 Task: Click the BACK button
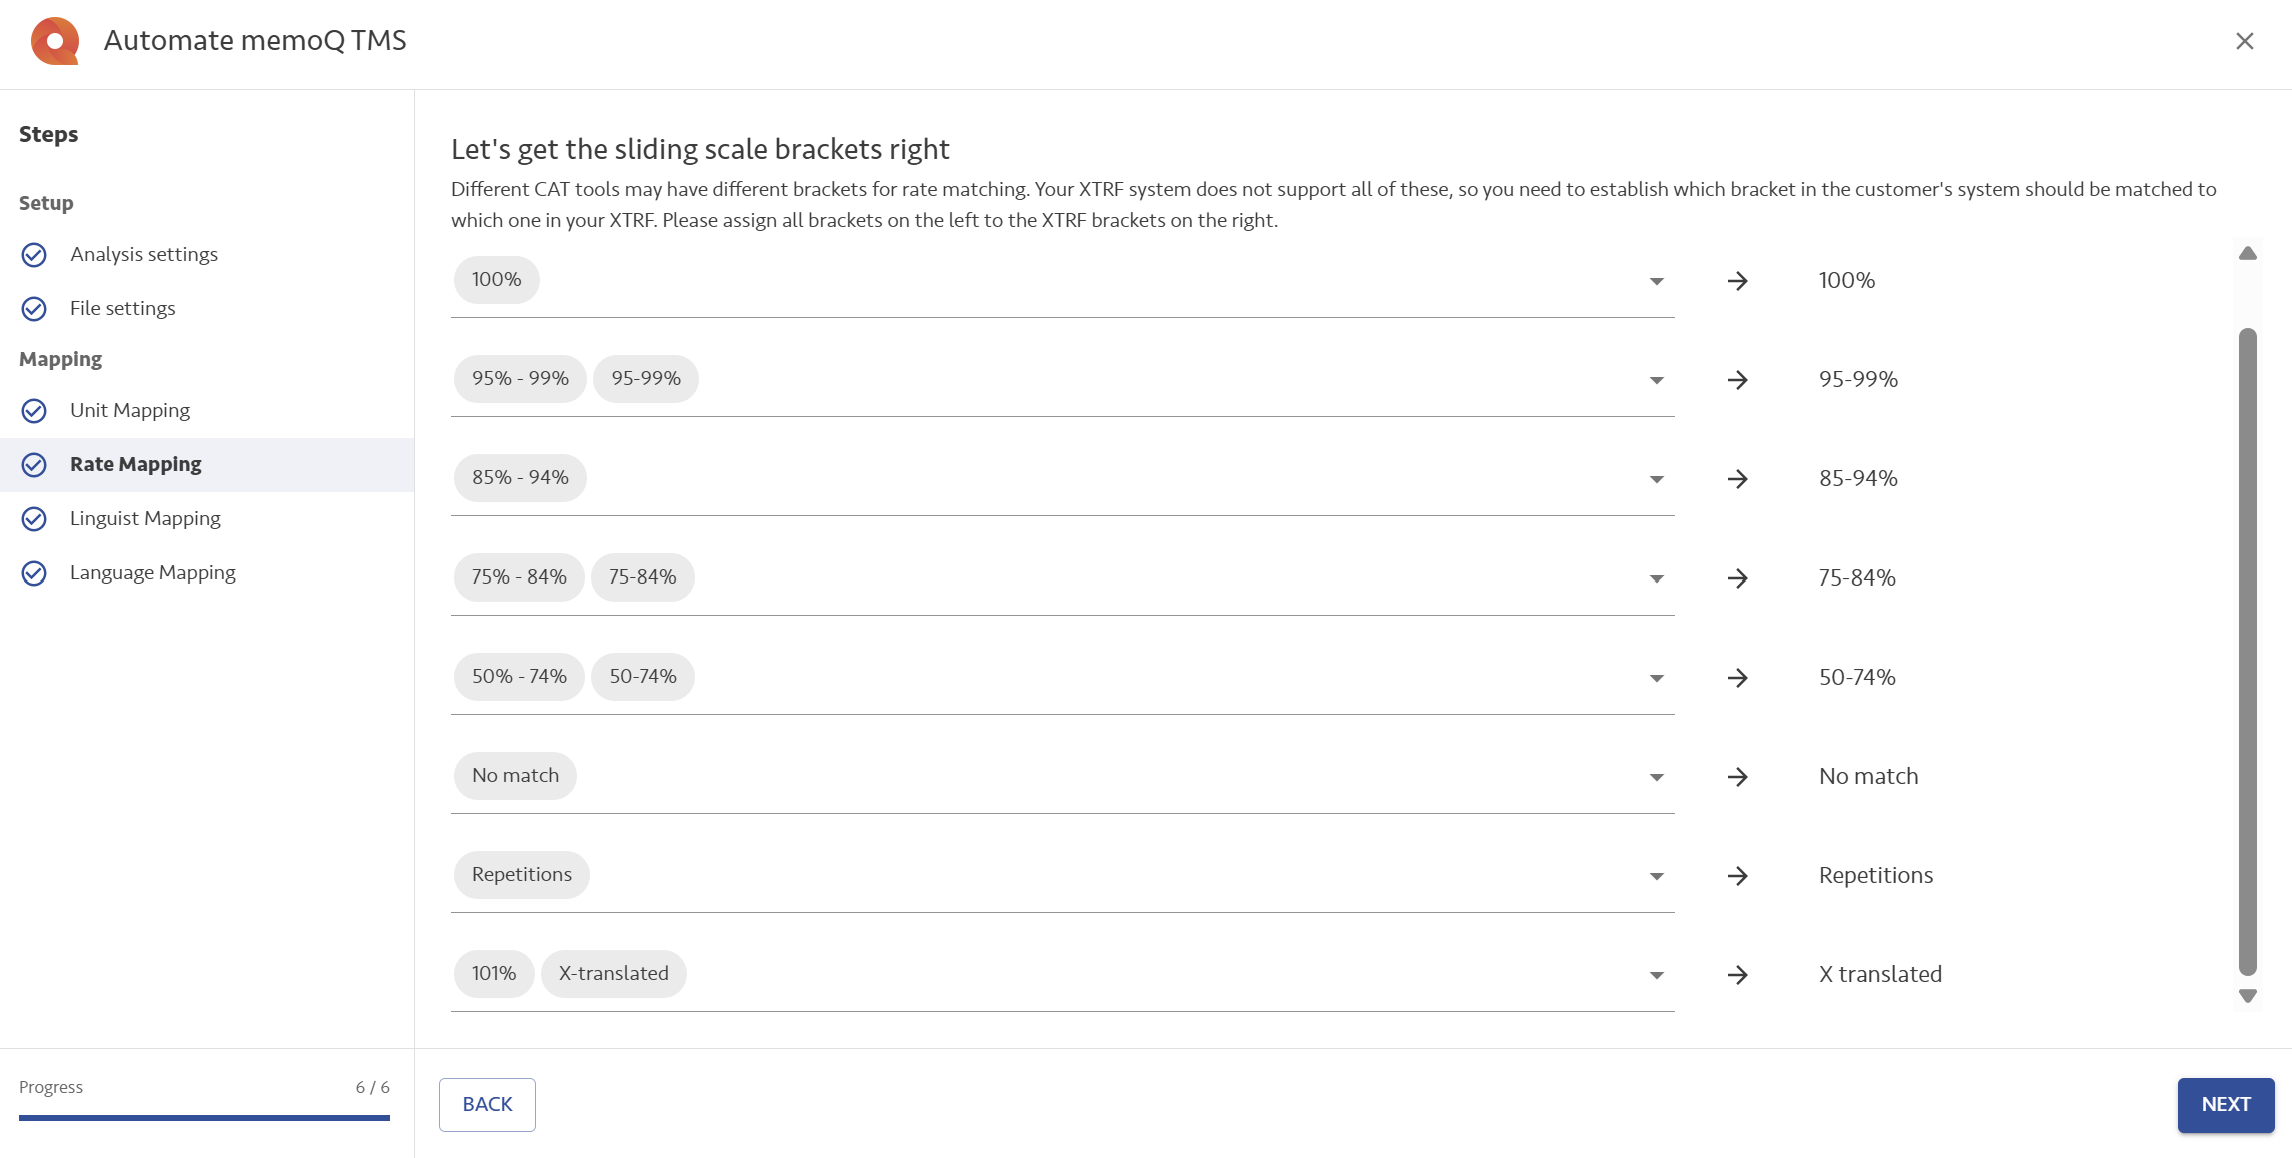[487, 1105]
